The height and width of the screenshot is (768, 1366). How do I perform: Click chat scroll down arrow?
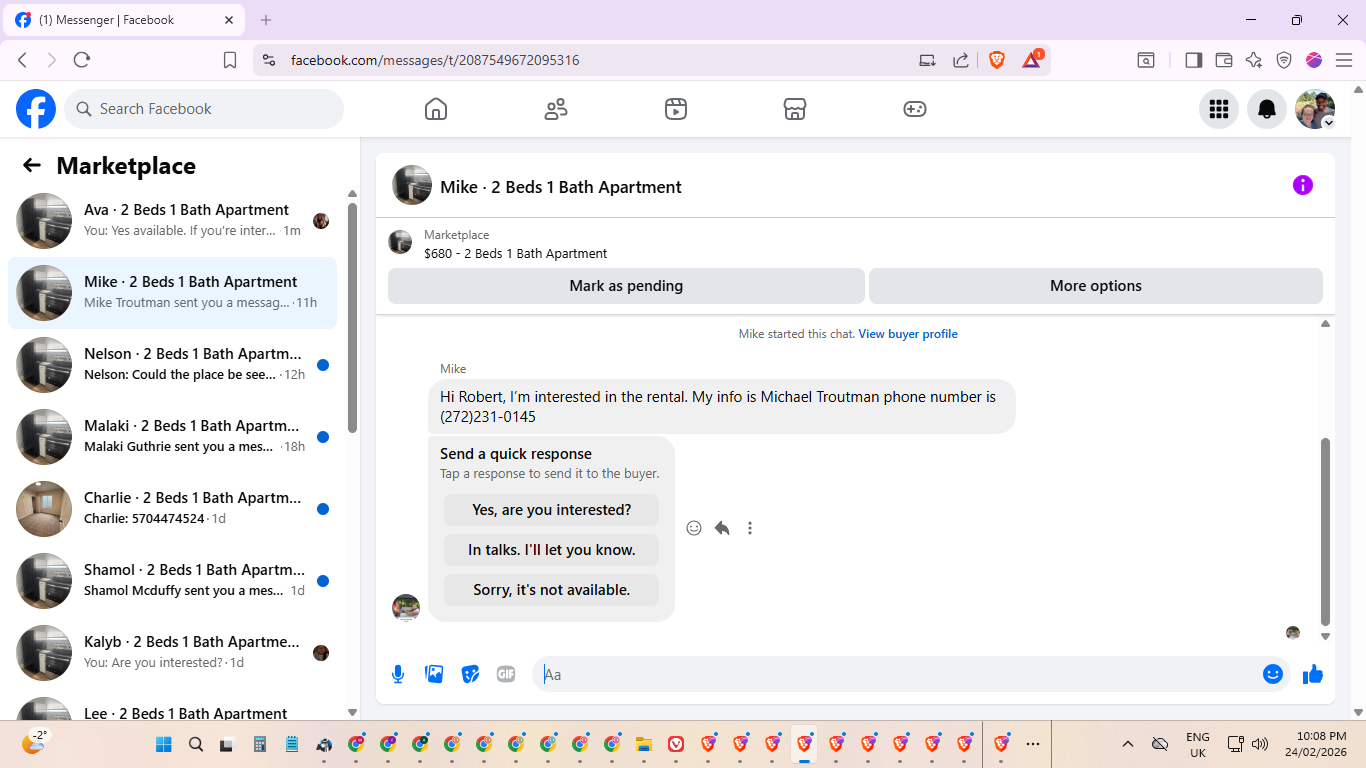[x=1326, y=636]
